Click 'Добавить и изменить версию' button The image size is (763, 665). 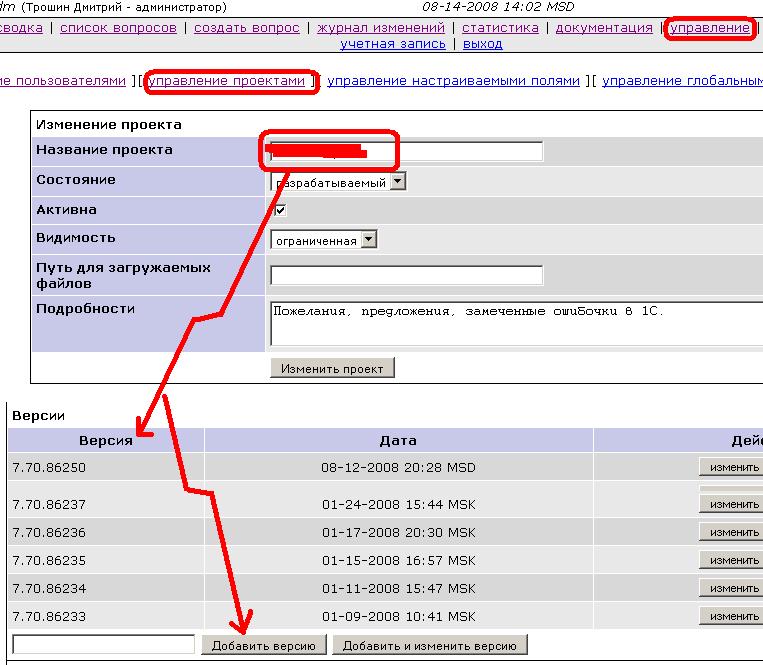[x=429, y=646]
